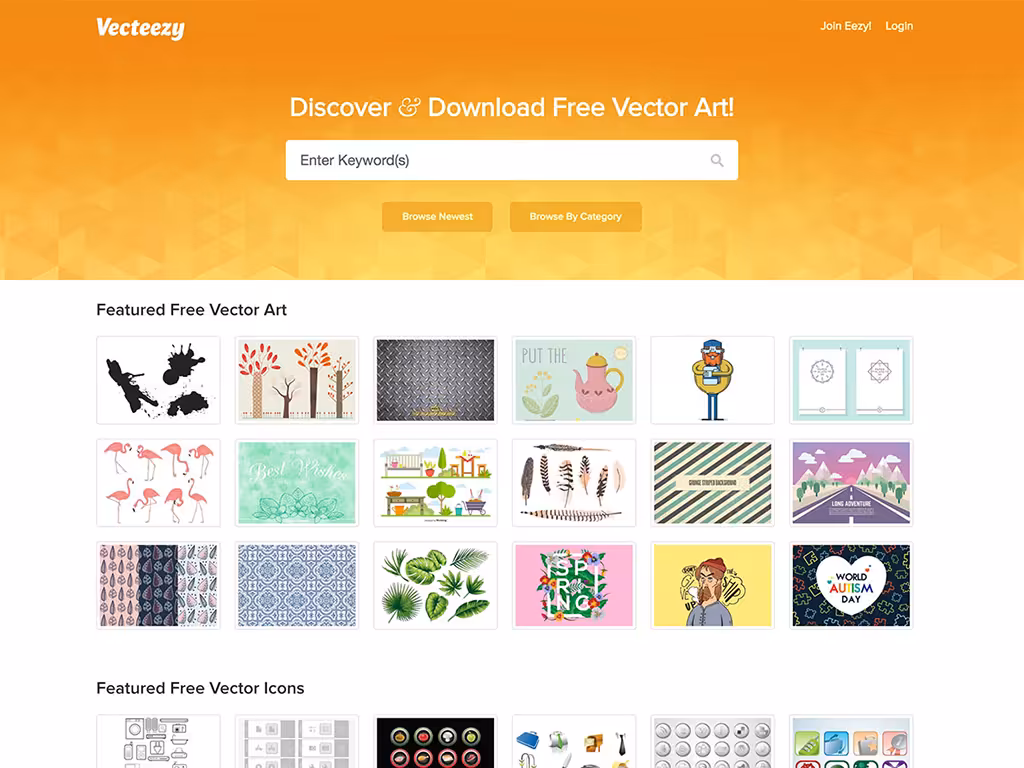Image resolution: width=1024 pixels, height=768 pixels.
Task: Select the pink teapot illustration thumbnail
Action: click(x=573, y=380)
